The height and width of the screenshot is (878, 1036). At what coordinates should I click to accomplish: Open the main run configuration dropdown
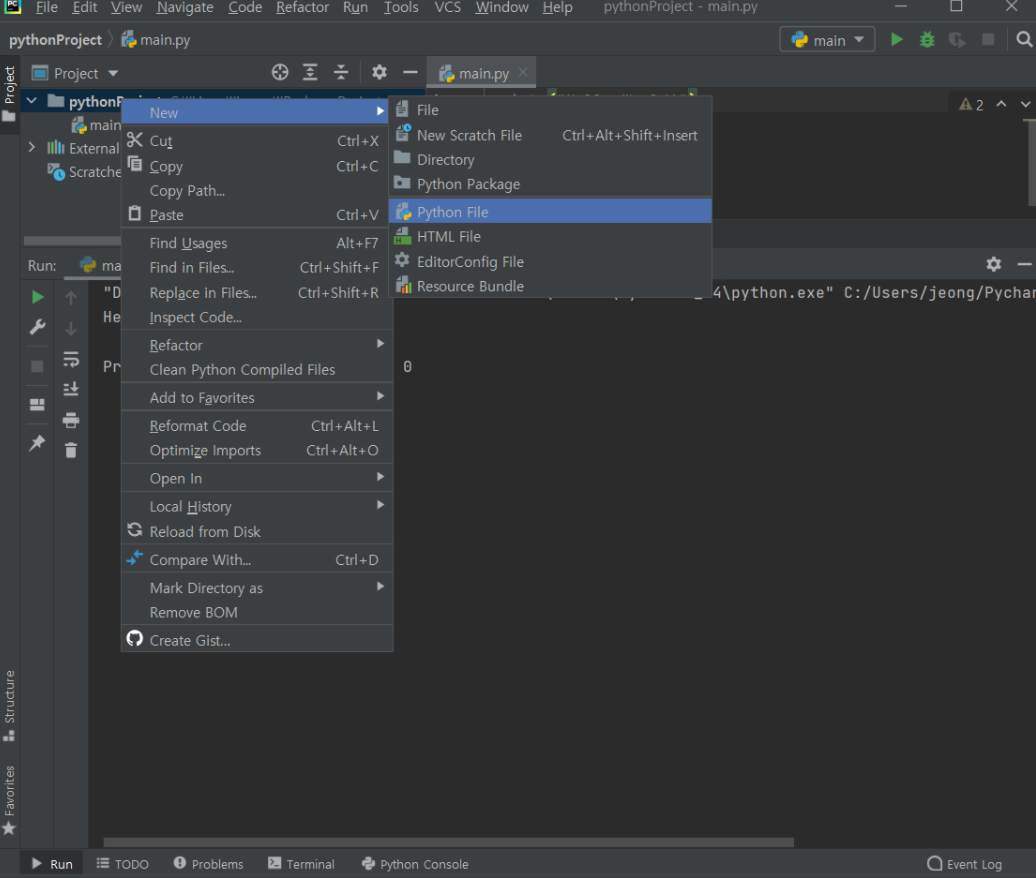coord(827,40)
